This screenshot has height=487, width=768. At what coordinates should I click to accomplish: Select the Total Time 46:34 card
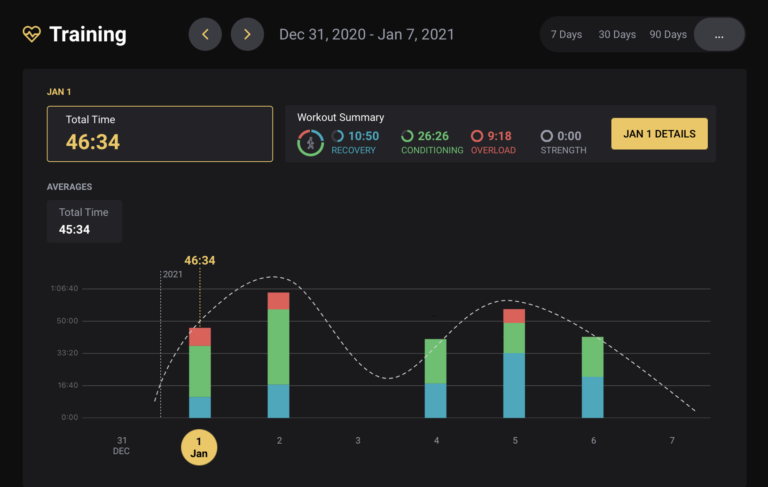point(160,133)
